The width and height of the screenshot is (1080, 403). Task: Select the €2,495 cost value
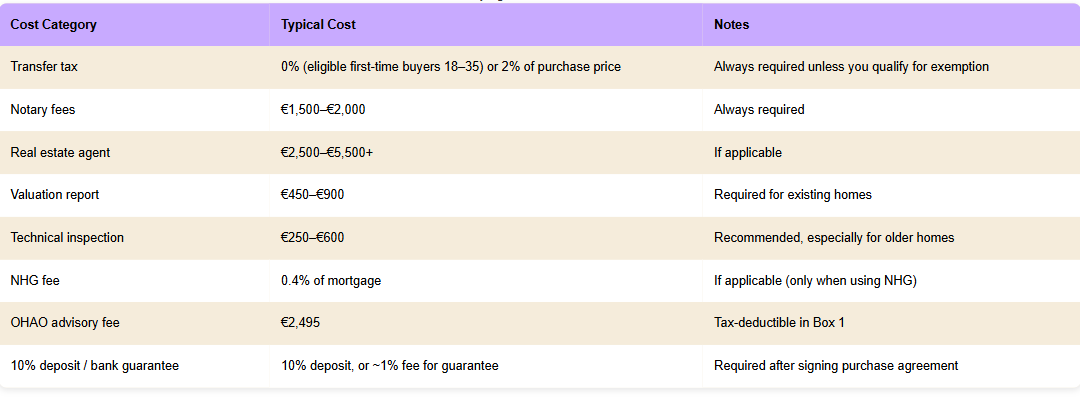300,323
